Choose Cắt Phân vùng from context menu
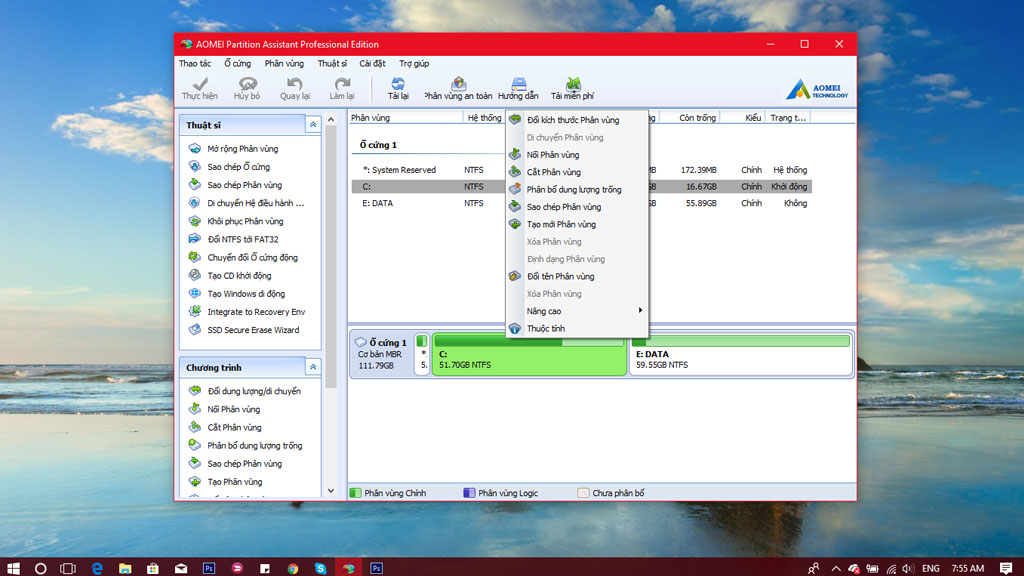1024x576 pixels. click(577, 172)
